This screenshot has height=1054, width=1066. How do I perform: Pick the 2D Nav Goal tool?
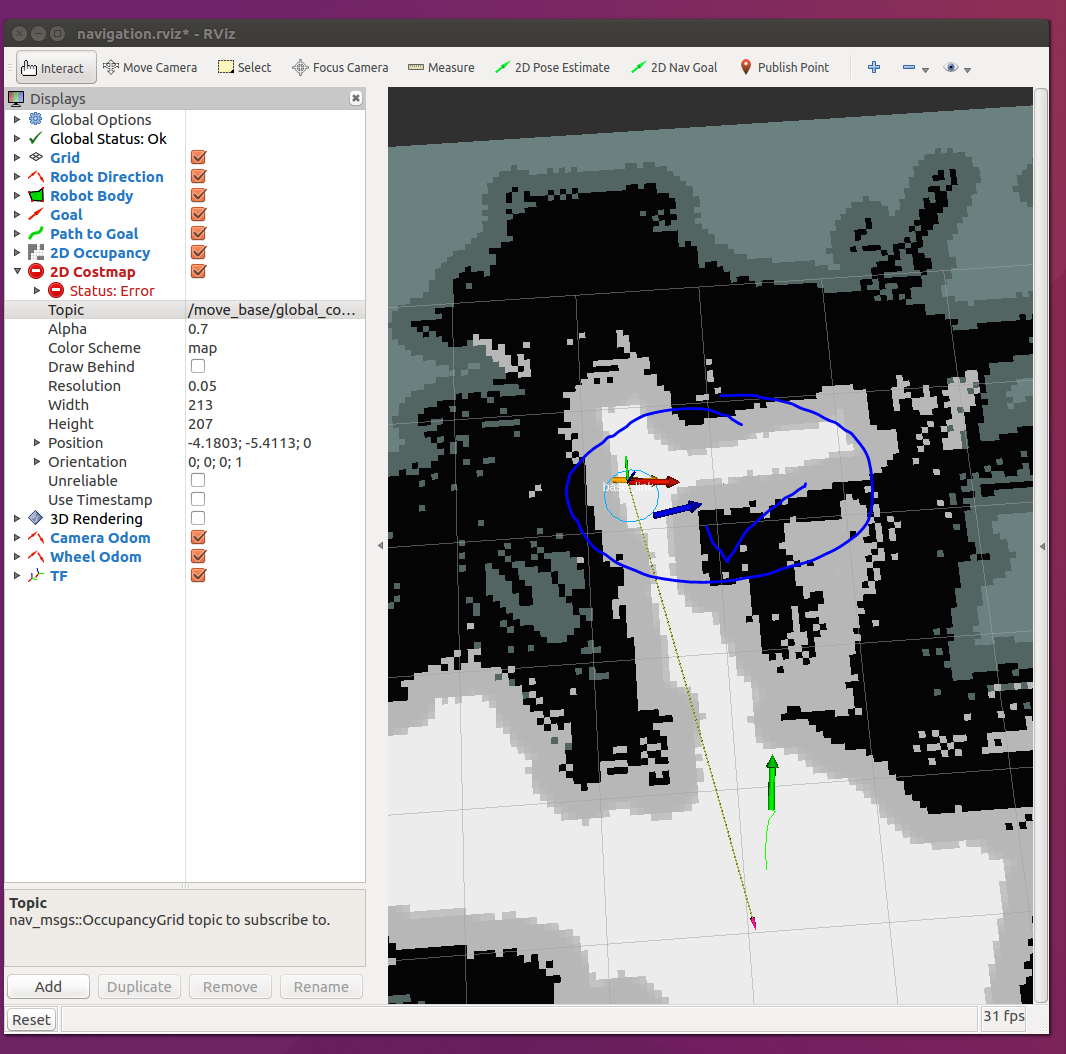(x=674, y=67)
